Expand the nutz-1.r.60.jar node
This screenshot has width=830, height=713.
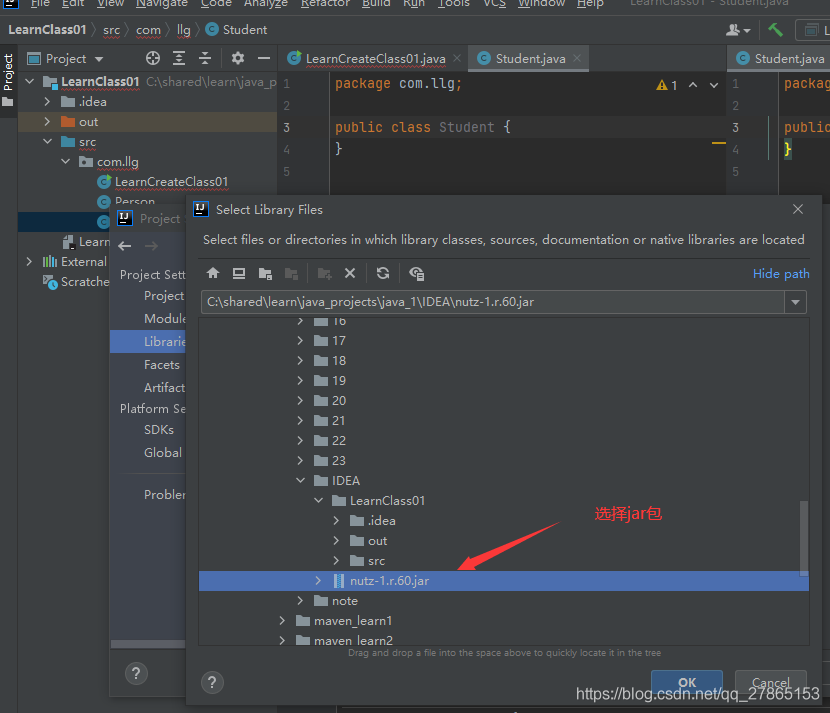click(x=319, y=581)
